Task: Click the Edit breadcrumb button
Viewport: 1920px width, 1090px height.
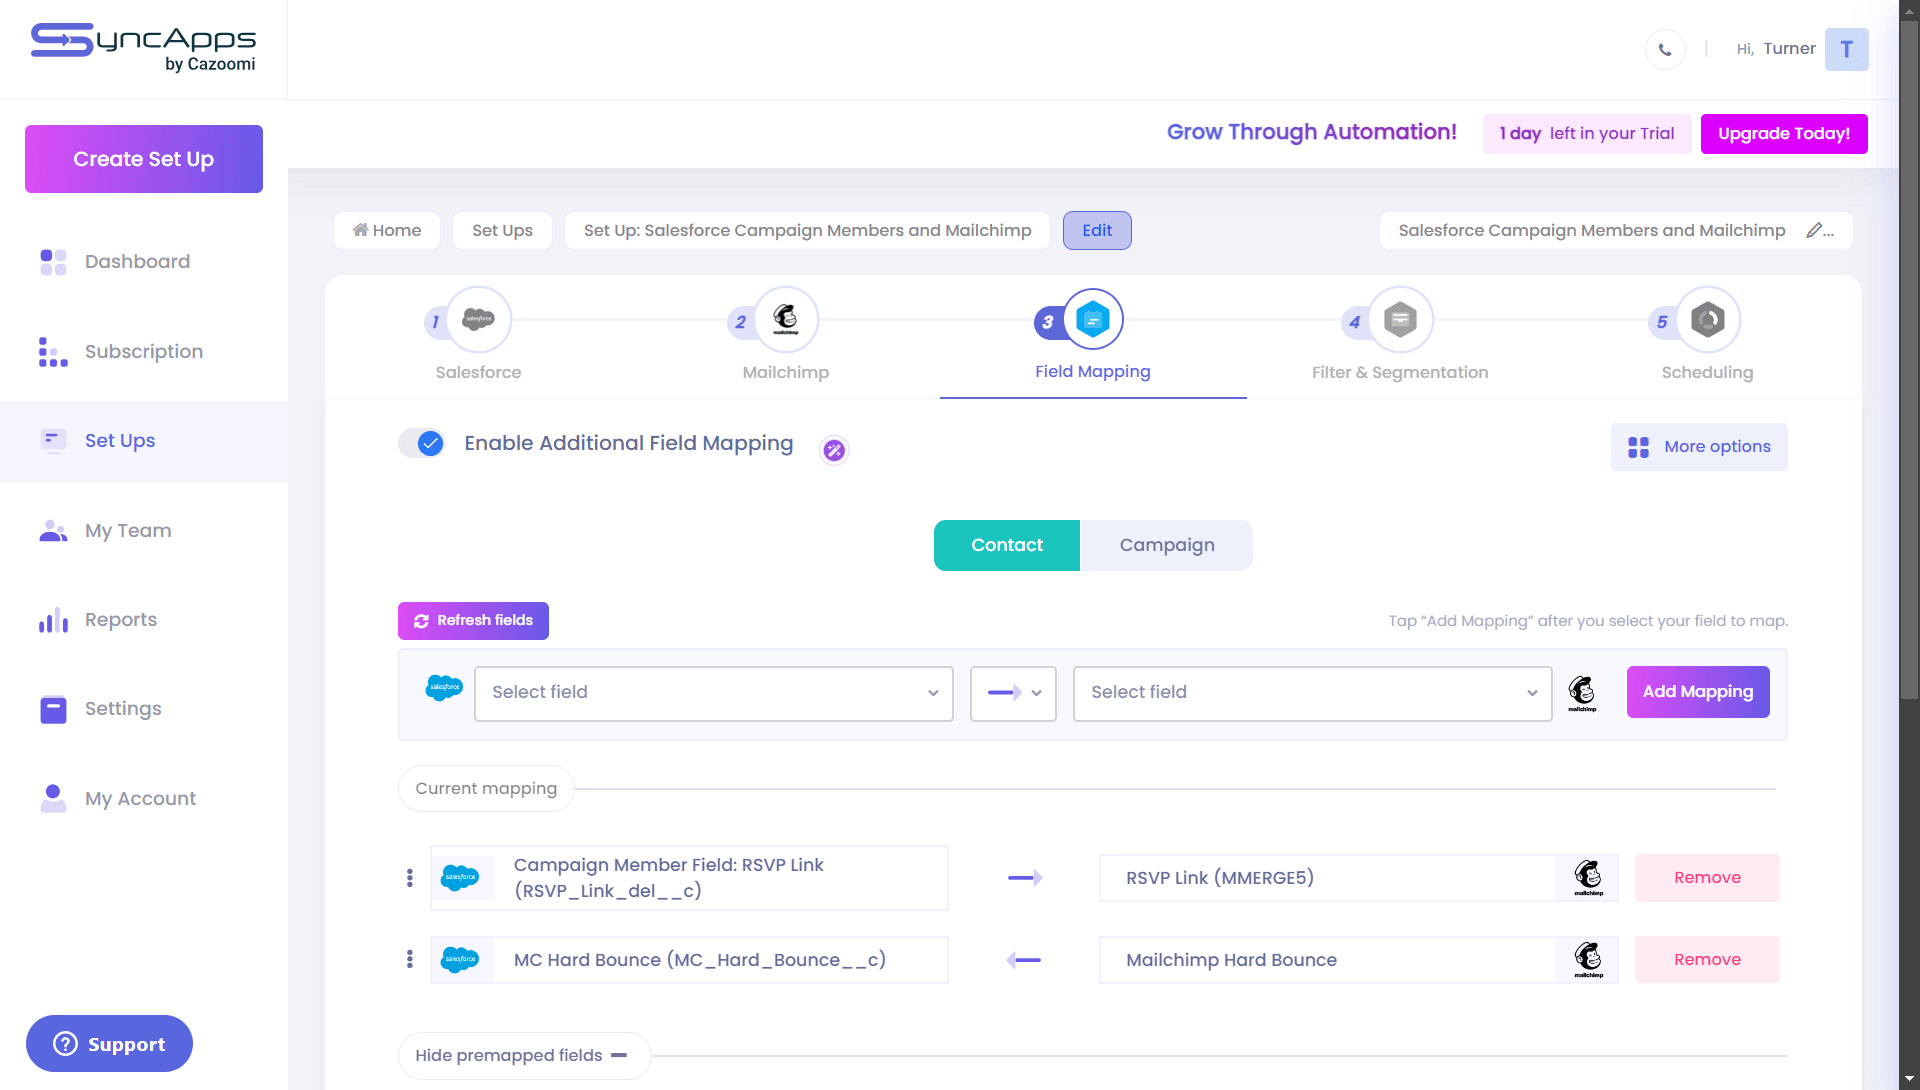Action: click(1097, 231)
